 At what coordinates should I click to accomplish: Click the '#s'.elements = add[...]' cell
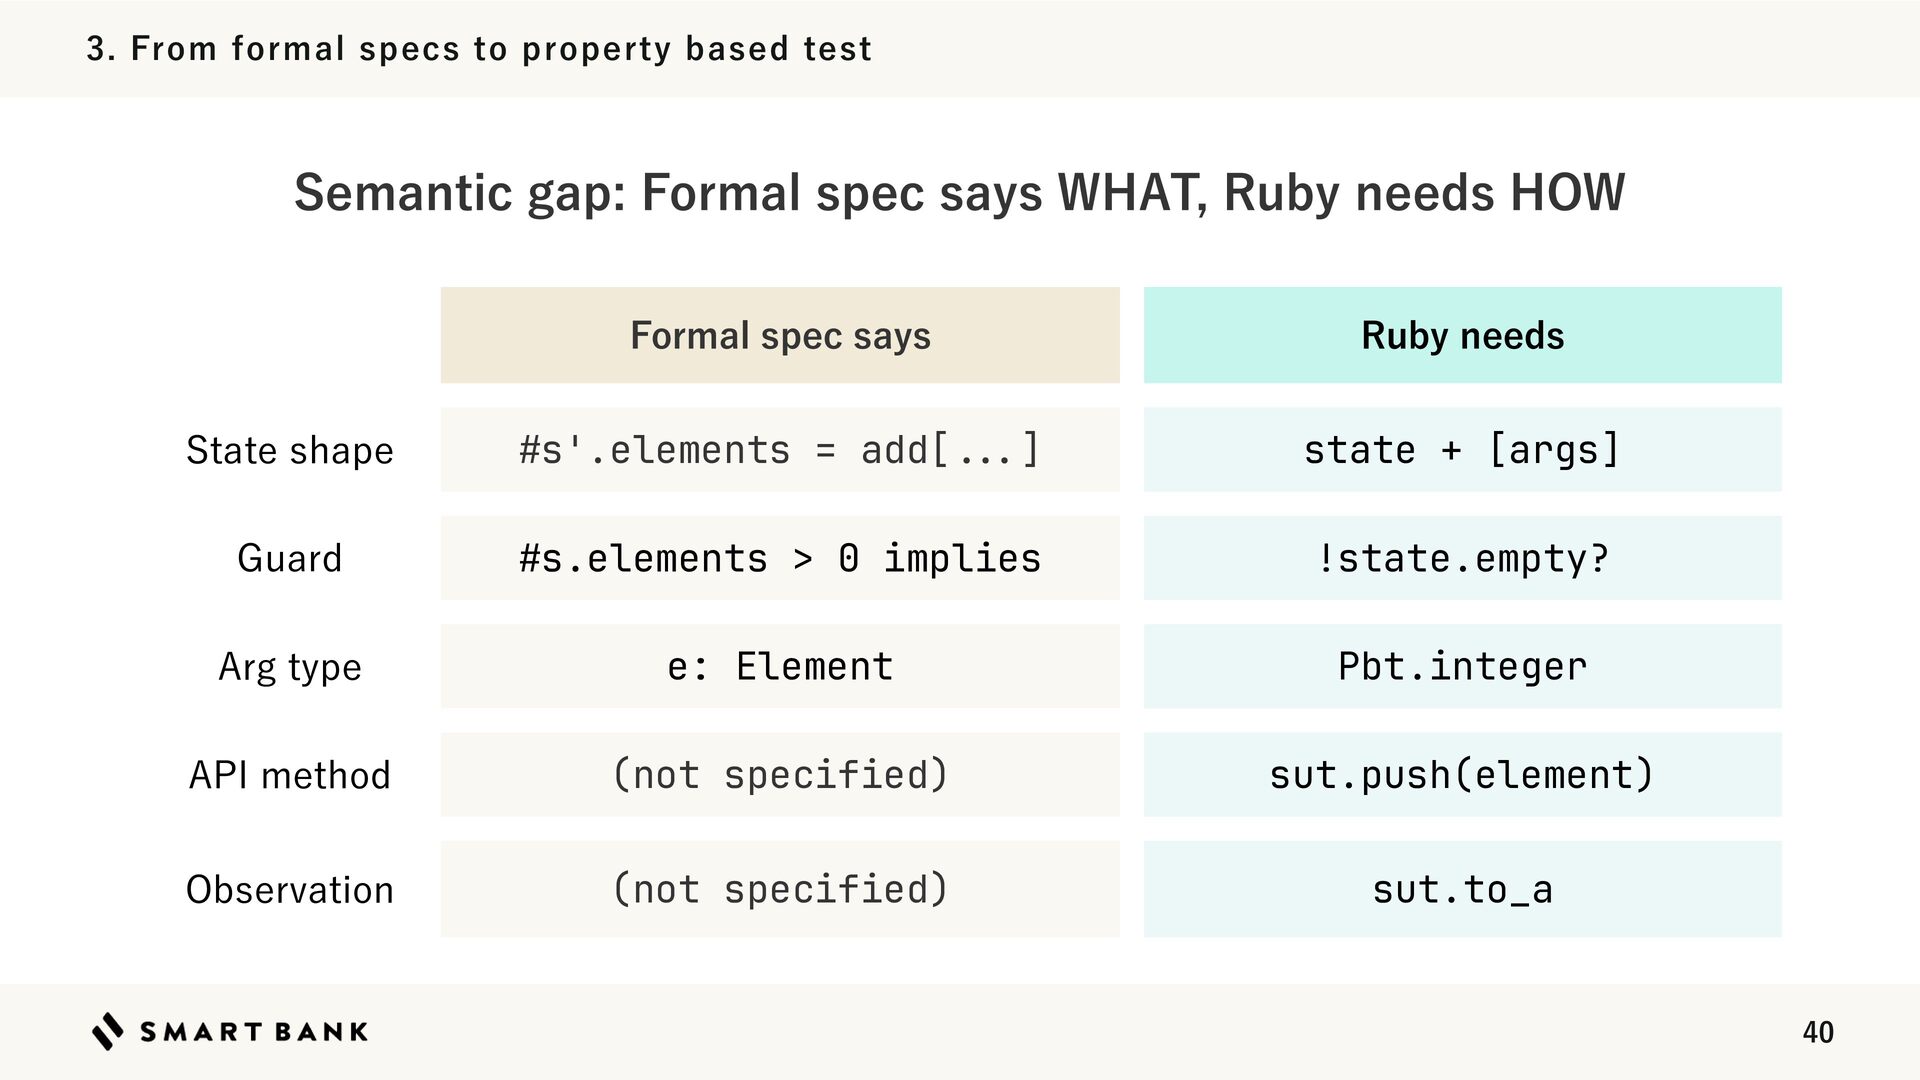click(x=780, y=450)
